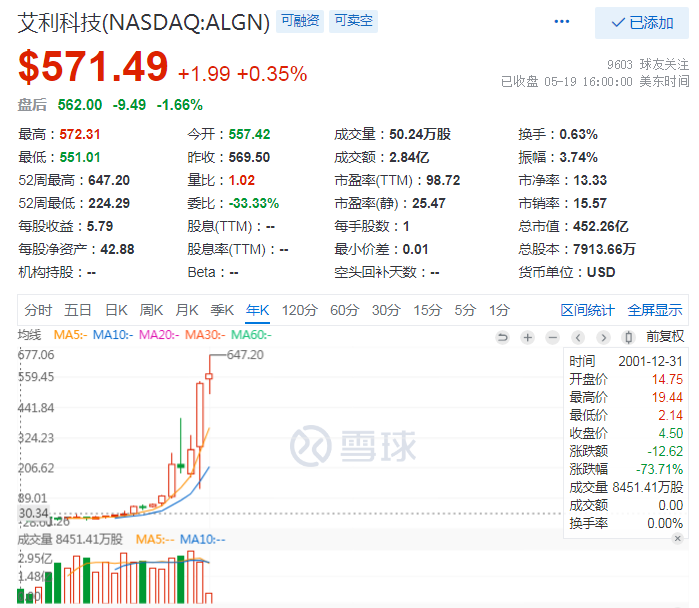
Task: Click the 时间 2001-12-31 row in panel
Action: [626, 361]
